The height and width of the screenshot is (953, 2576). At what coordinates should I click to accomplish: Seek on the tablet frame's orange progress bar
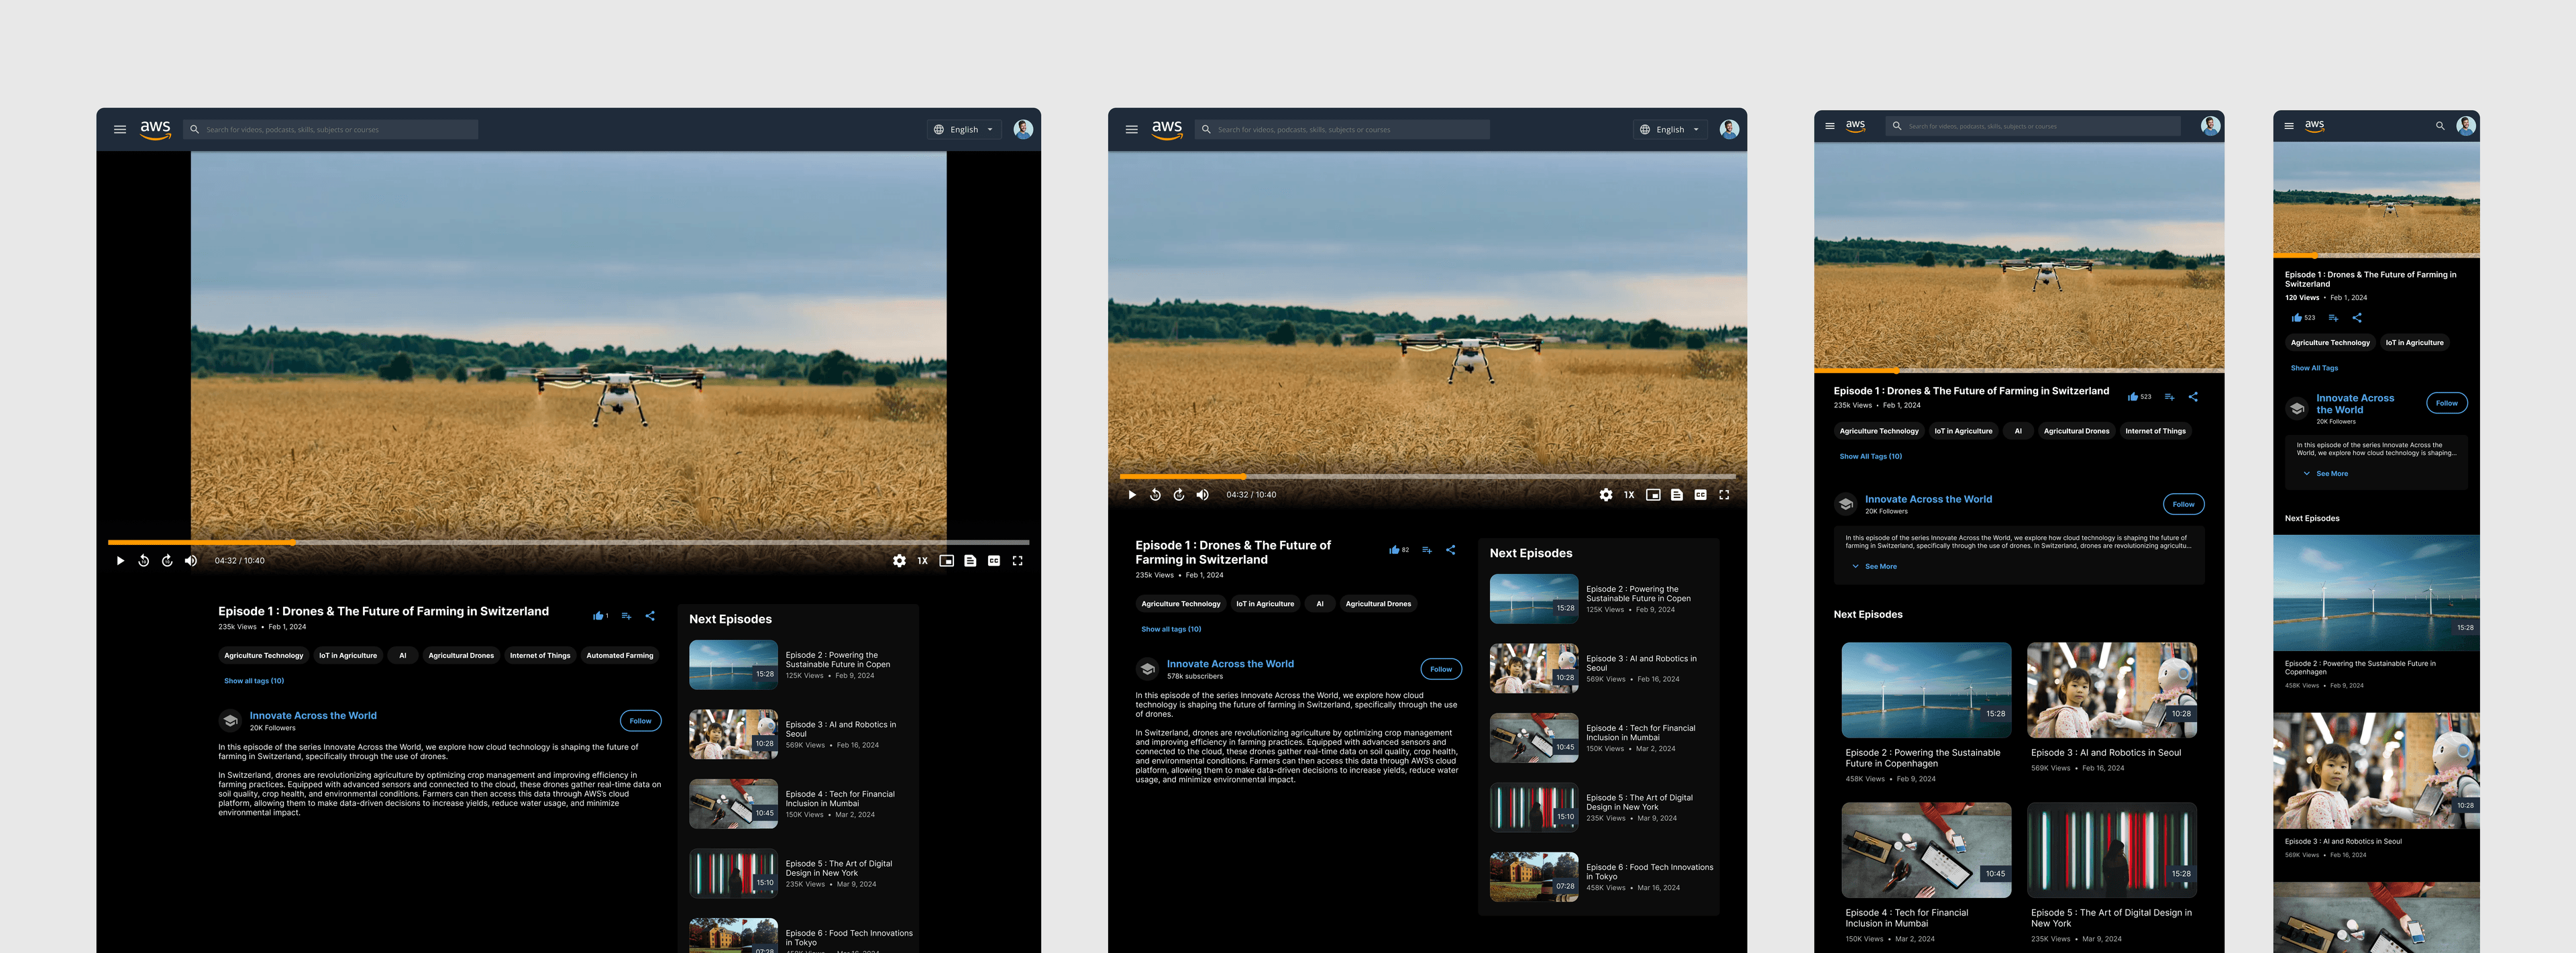pos(2019,371)
